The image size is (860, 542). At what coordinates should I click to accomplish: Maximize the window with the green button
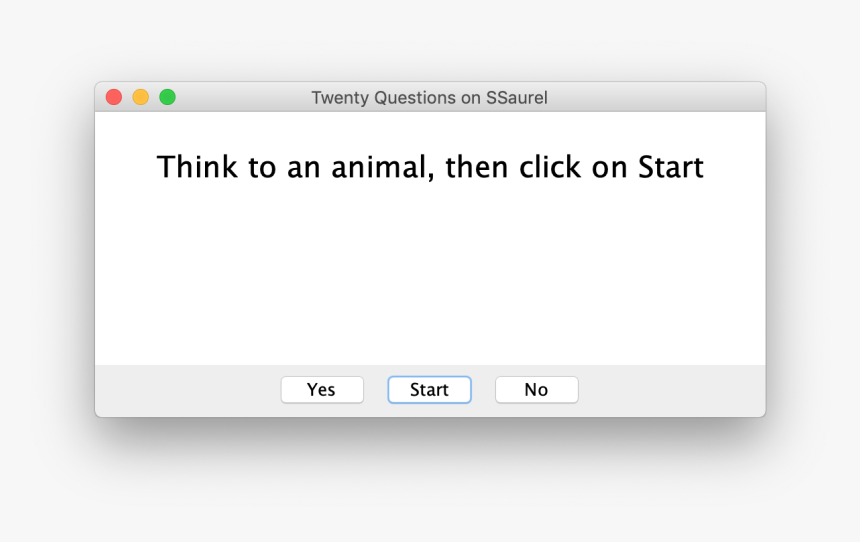click(x=168, y=97)
